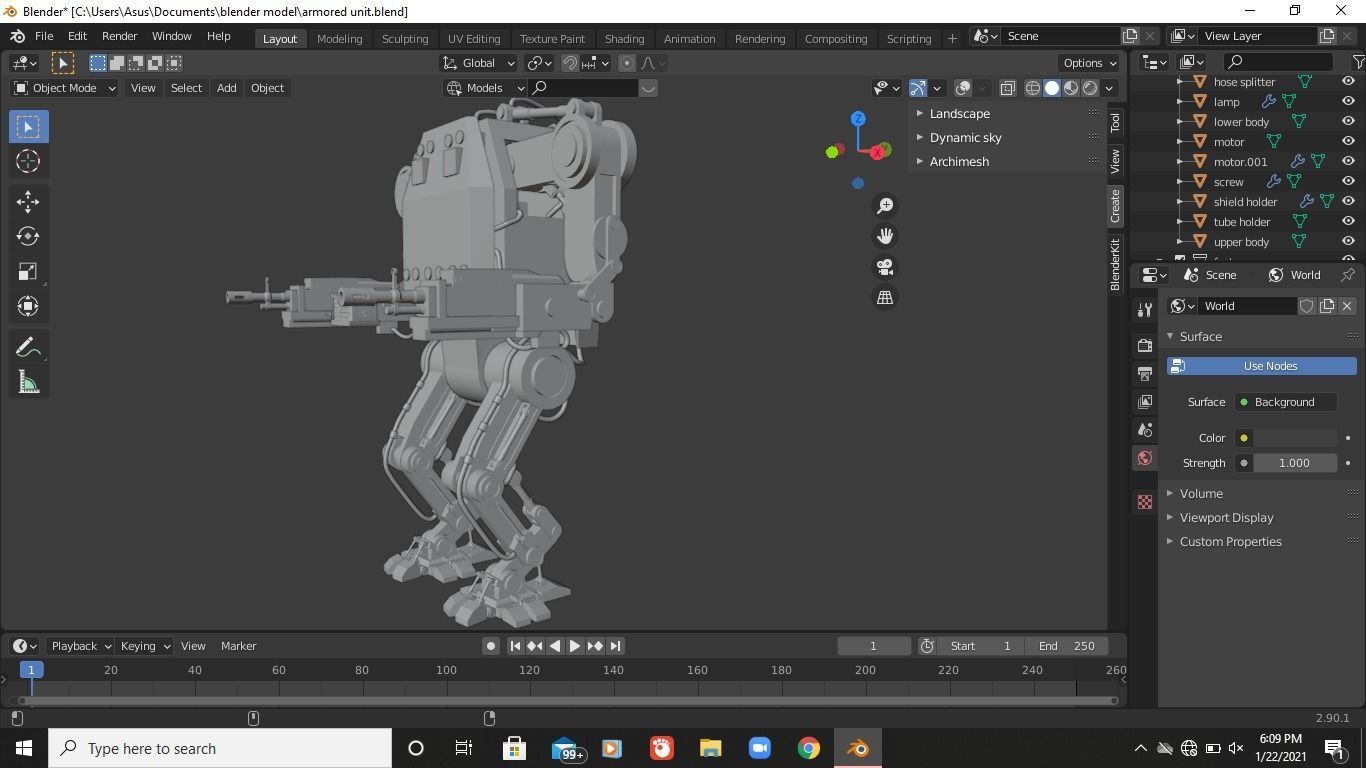Switch to rendered viewport shading
The image size is (1366, 768).
tap(1090, 88)
